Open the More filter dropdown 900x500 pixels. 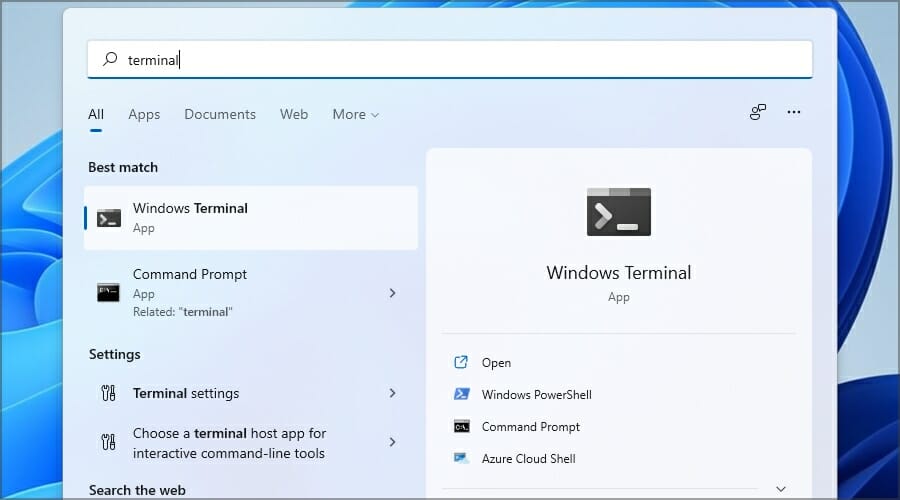point(355,114)
